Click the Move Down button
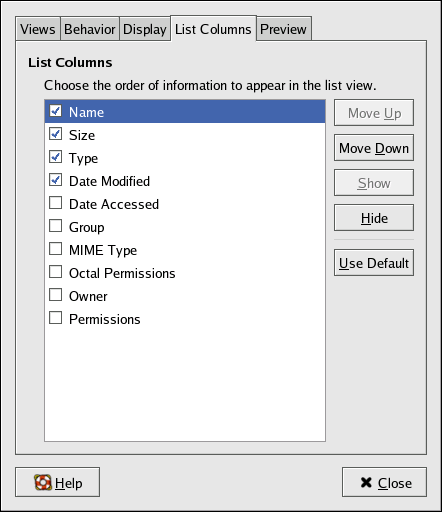The height and width of the screenshot is (512, 442). (x=374, y=148)
